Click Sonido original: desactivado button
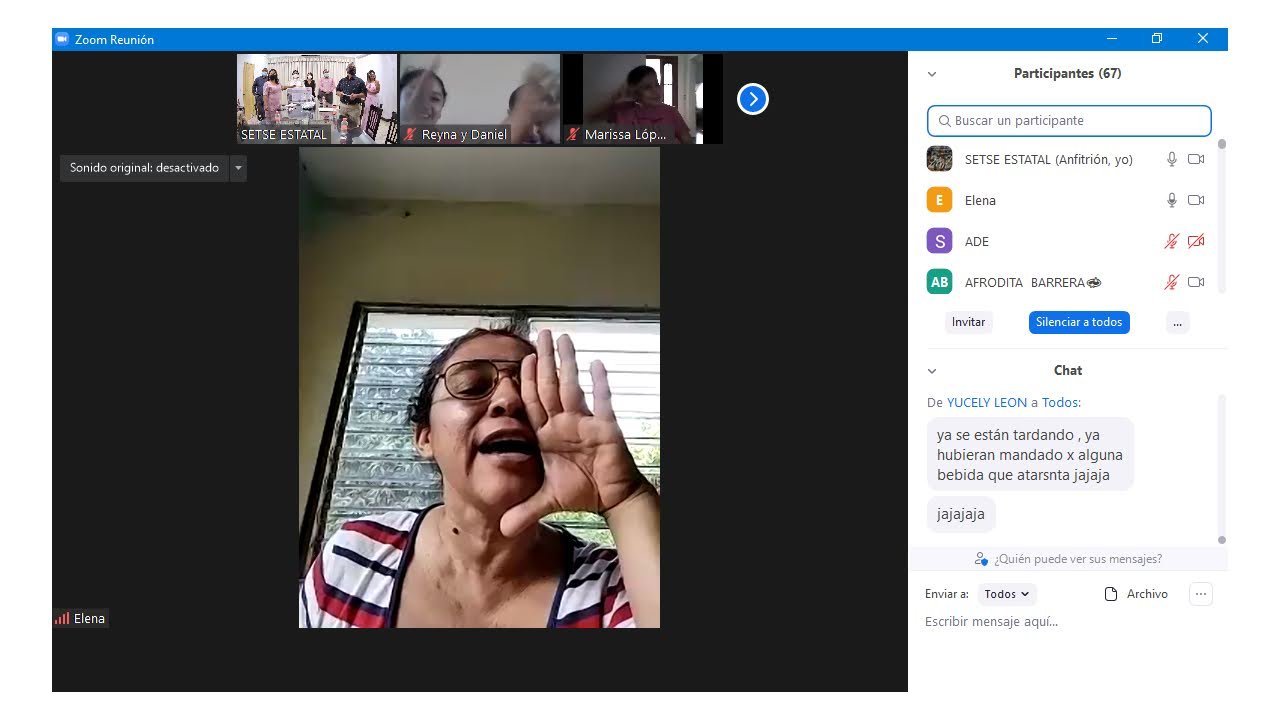1280x720 pixels. coord(144,168)
